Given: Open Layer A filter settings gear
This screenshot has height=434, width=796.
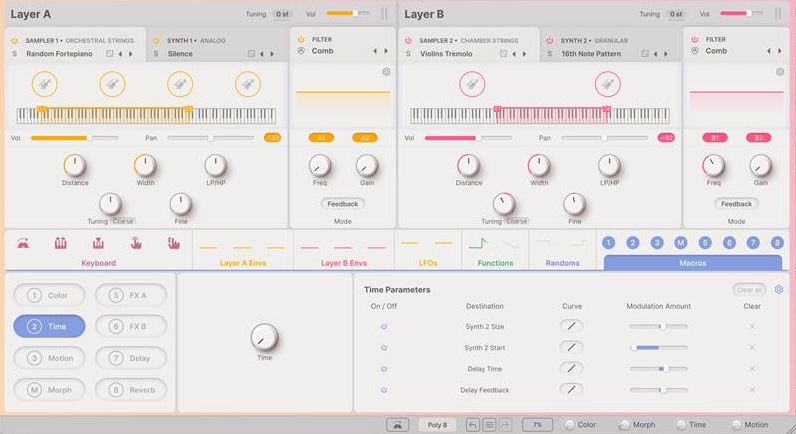Looking at the screenshot, I should (386, 72).
